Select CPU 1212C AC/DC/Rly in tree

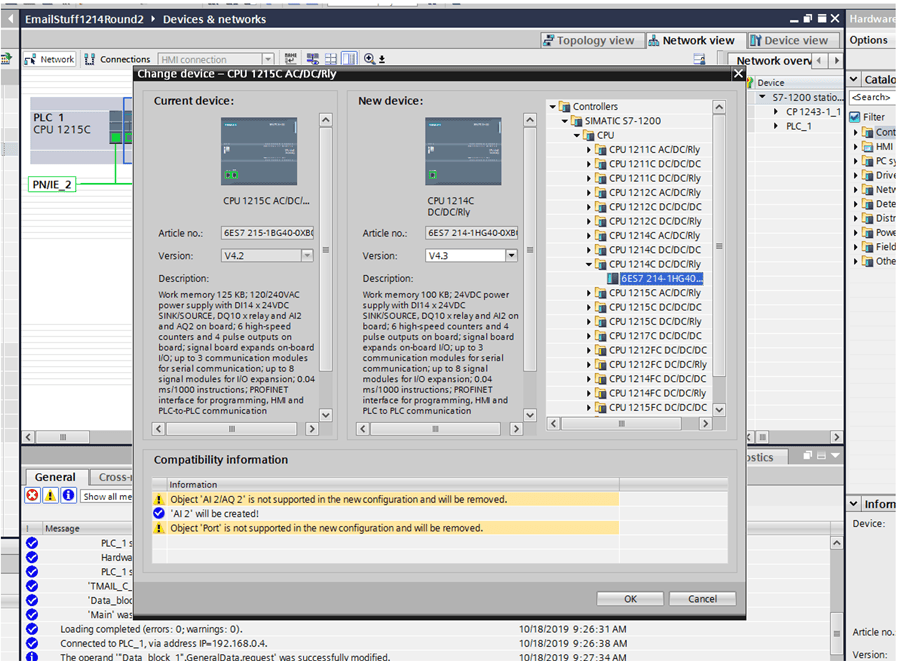coord(654,193)
